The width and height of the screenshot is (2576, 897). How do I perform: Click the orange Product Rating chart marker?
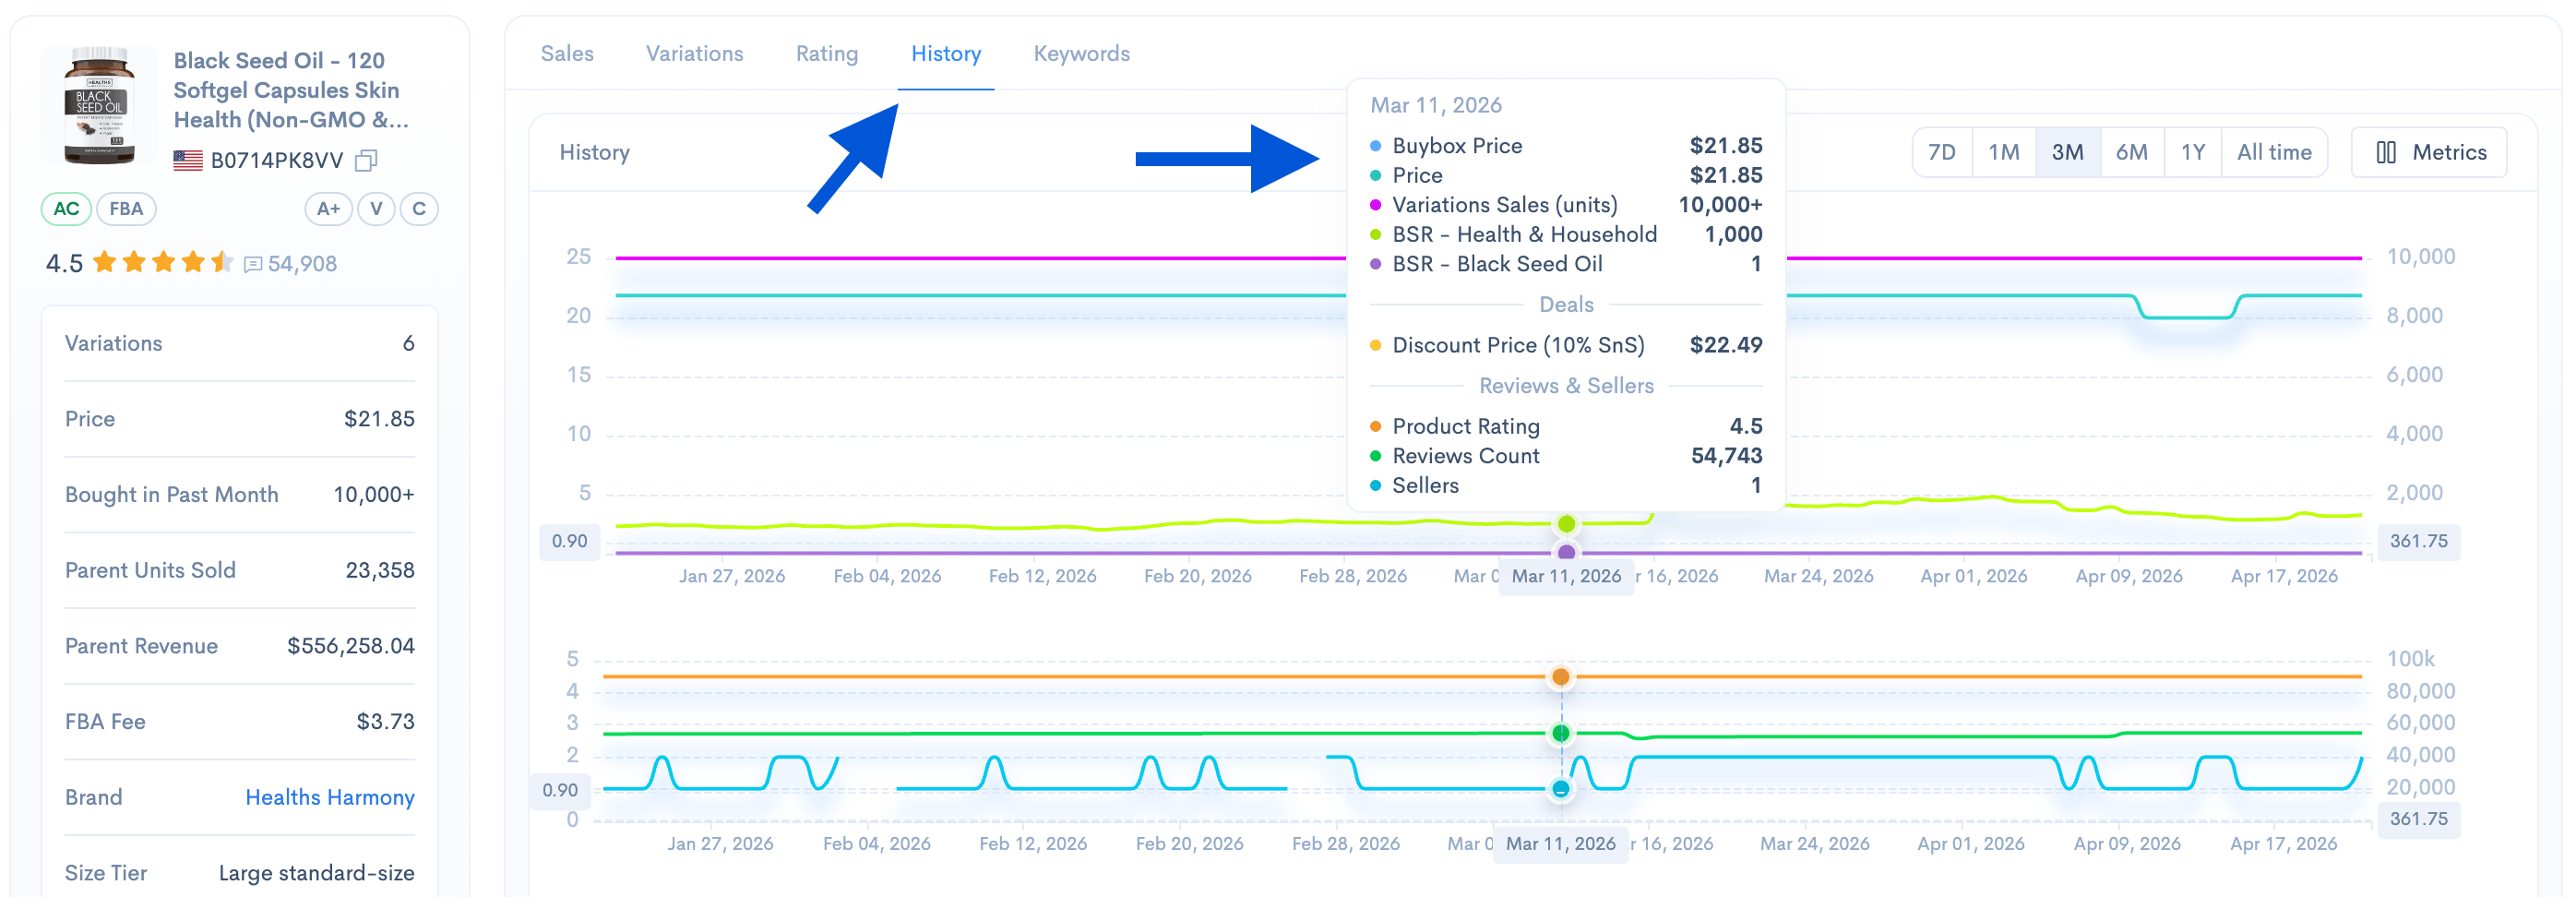pyautogui.click(x=1560, y=677)
